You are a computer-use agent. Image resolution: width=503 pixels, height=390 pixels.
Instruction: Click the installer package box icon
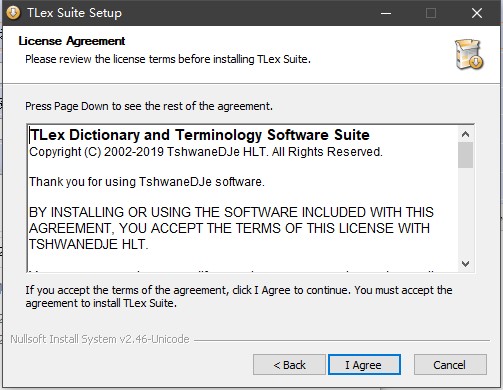469,54
